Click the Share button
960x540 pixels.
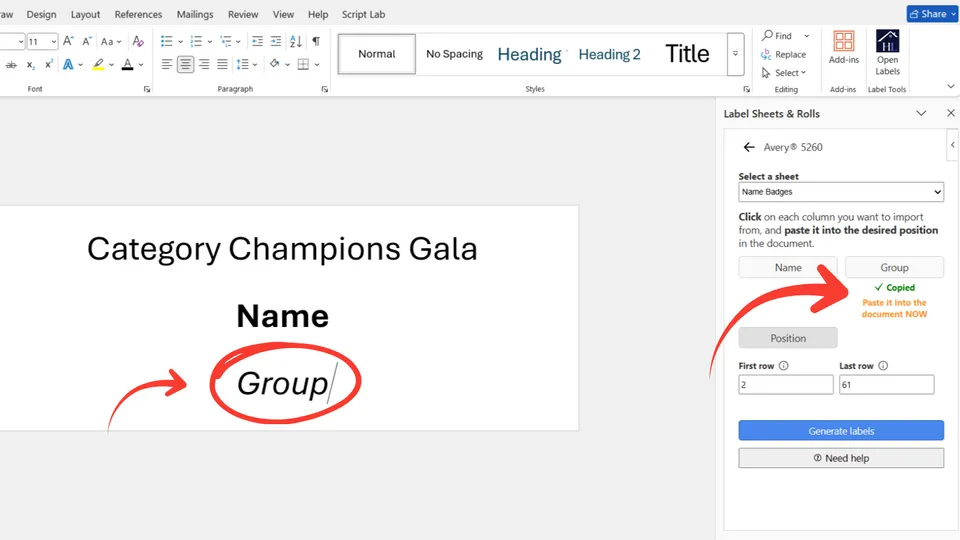932,13
